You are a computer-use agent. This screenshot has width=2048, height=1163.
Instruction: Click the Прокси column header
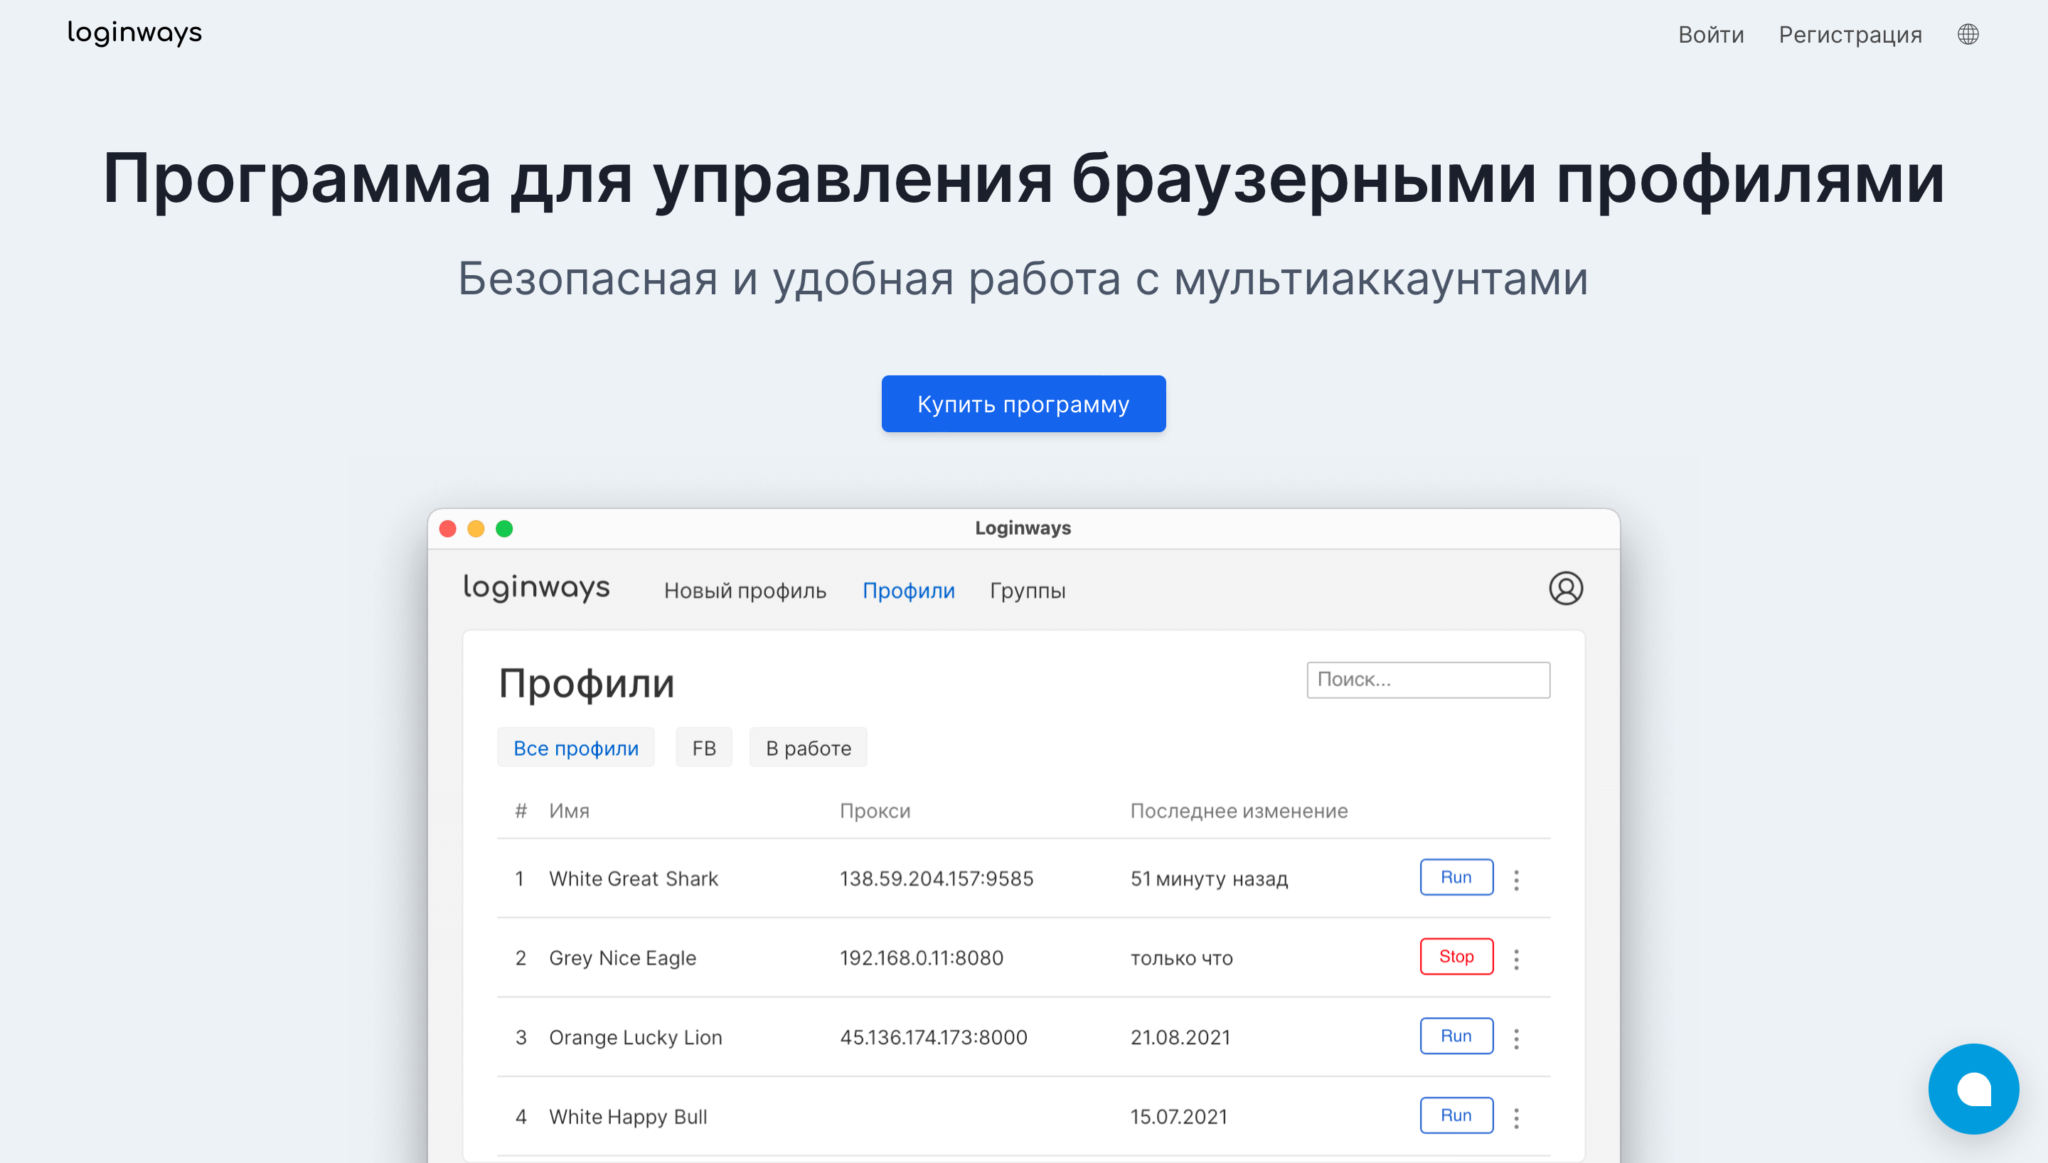tap(875, 811)
